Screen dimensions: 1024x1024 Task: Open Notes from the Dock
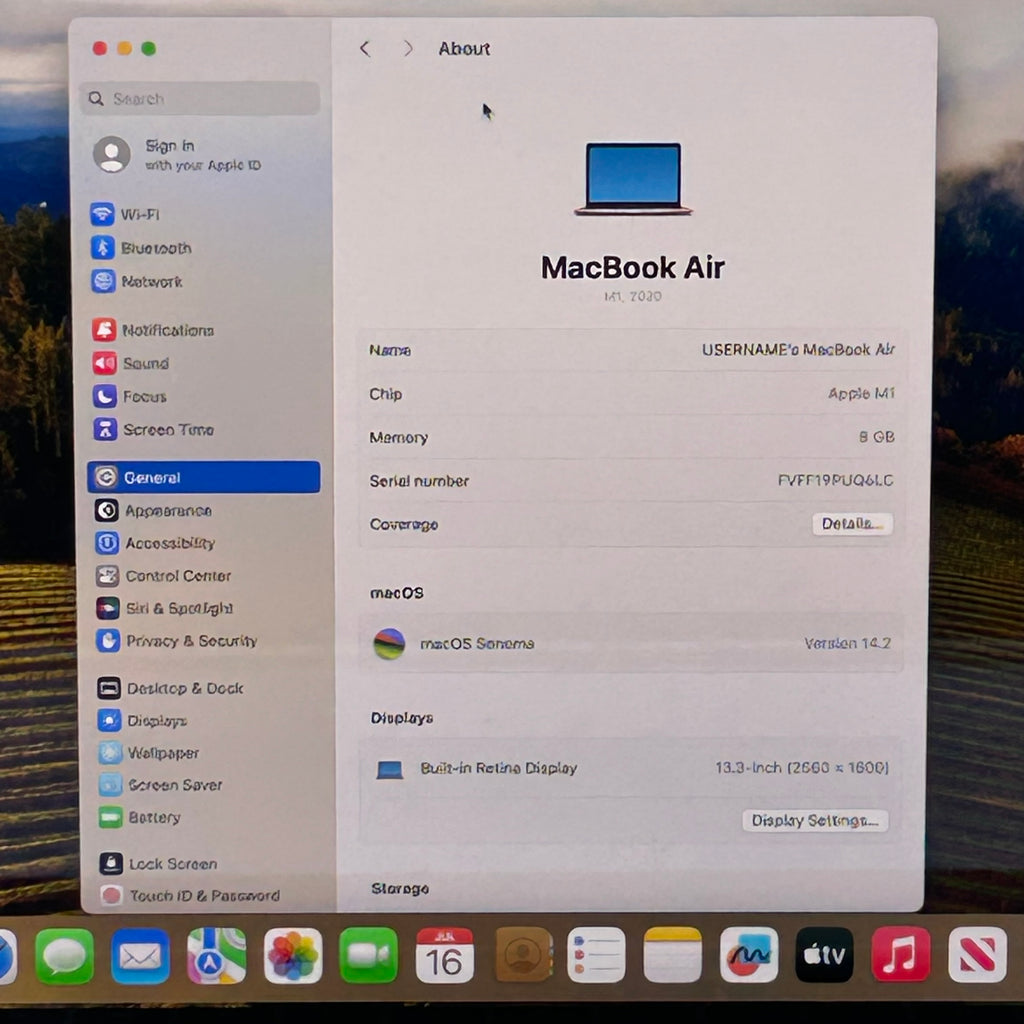click(x=673, y=956)
